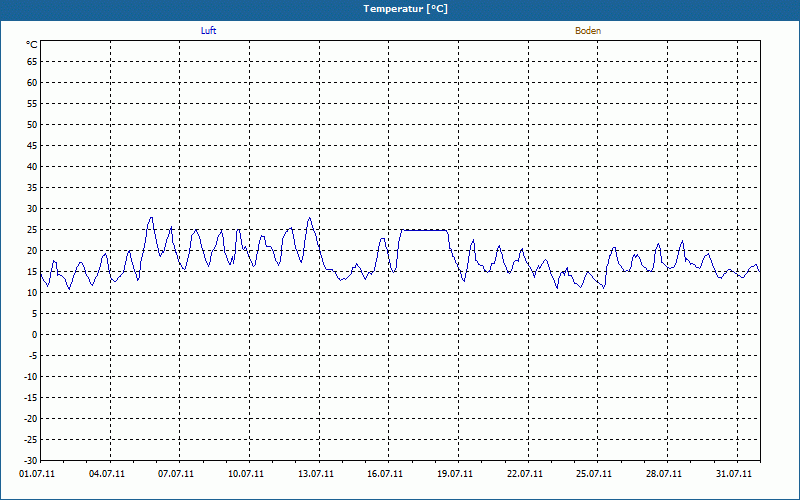This screenshot has height=500, width=800.
Task: Click the flat 25°C plateau of the curve
Action: coord(424,230)
